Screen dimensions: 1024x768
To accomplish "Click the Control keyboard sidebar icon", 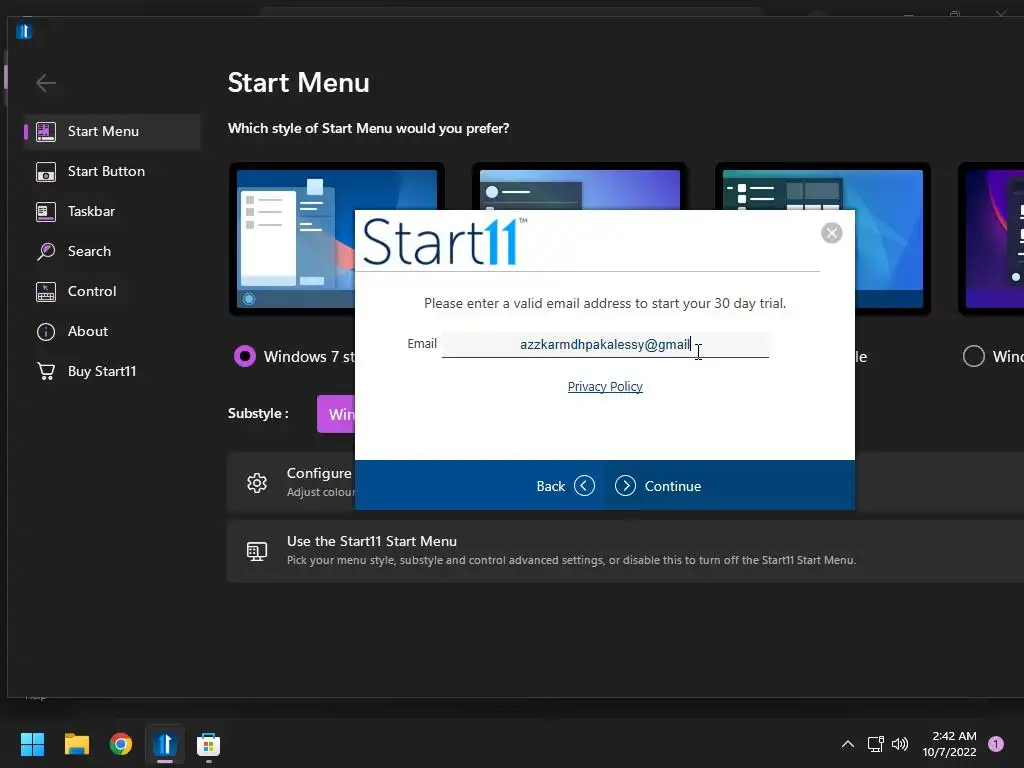I will click(46, 292).
